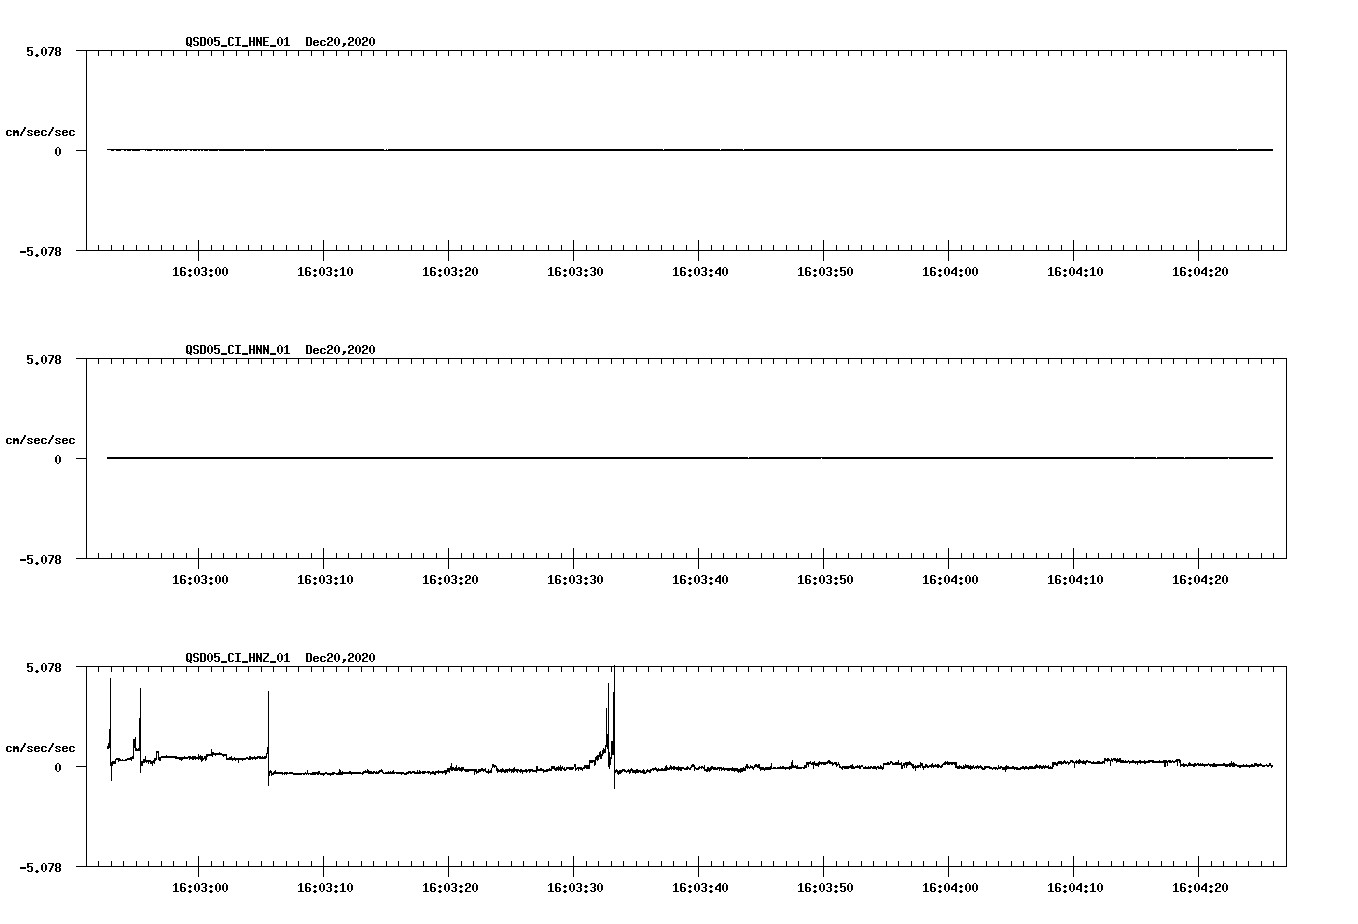Image resolution: width=1358 pixels, height=924 pixels.
Task: Click the flat HNN waveform trace
Action: pos(680,458)
